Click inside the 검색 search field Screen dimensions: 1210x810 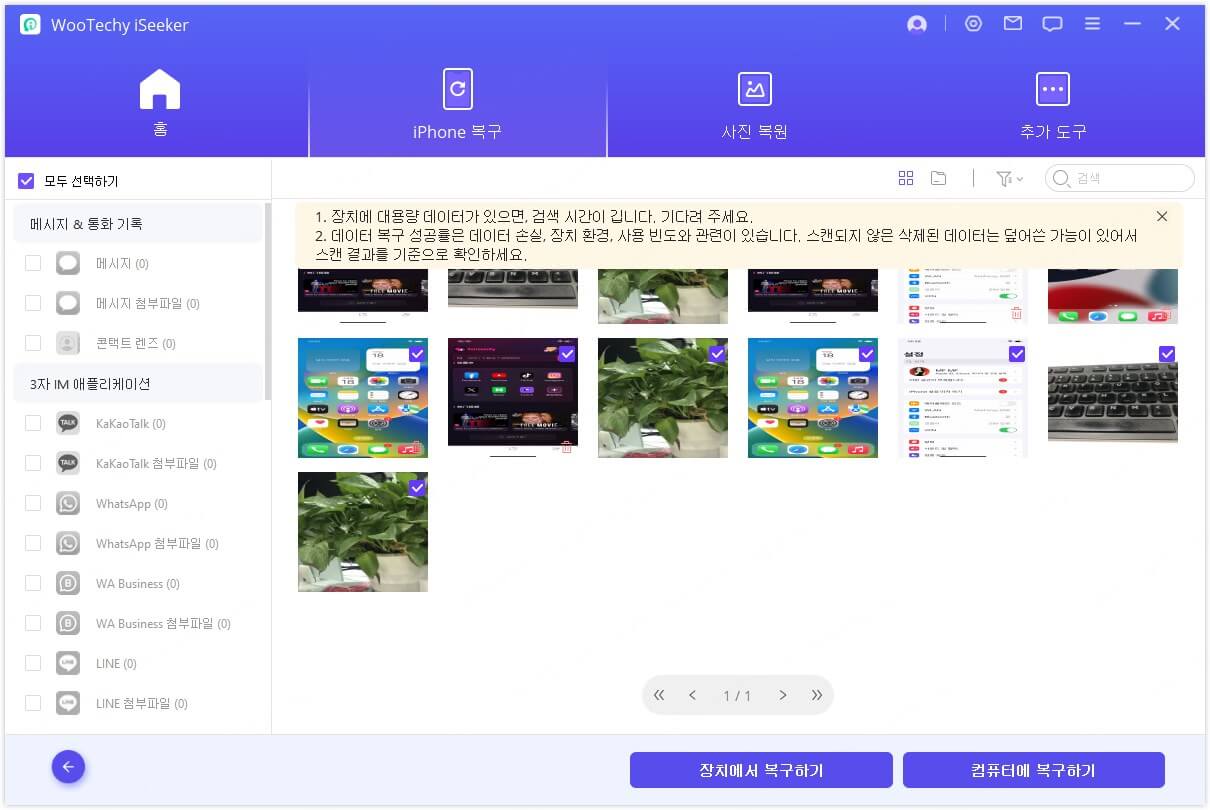[1118, 178]
